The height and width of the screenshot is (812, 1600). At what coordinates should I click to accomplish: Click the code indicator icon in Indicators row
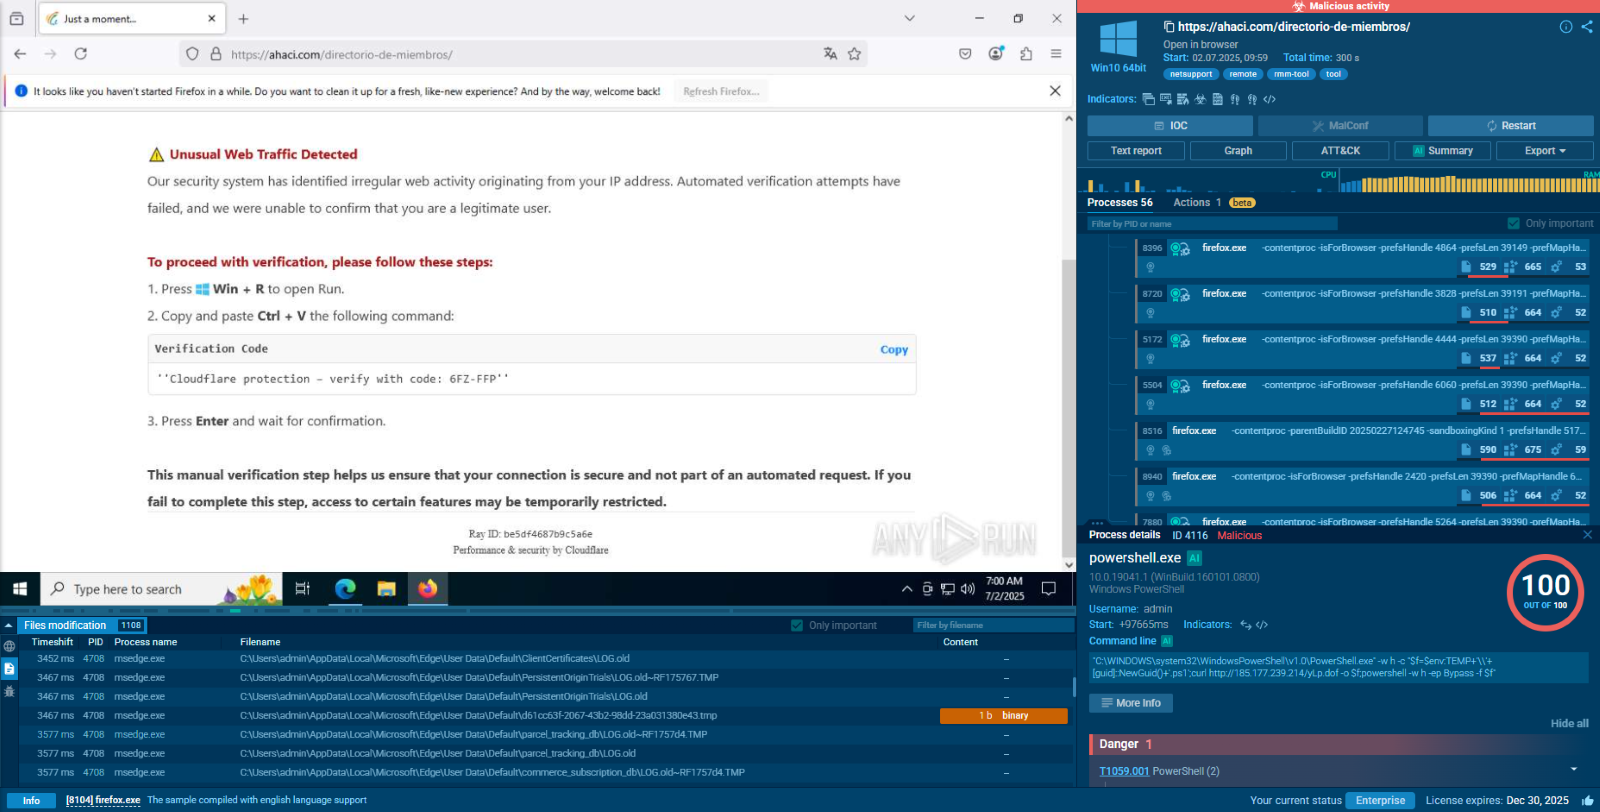1269,99
